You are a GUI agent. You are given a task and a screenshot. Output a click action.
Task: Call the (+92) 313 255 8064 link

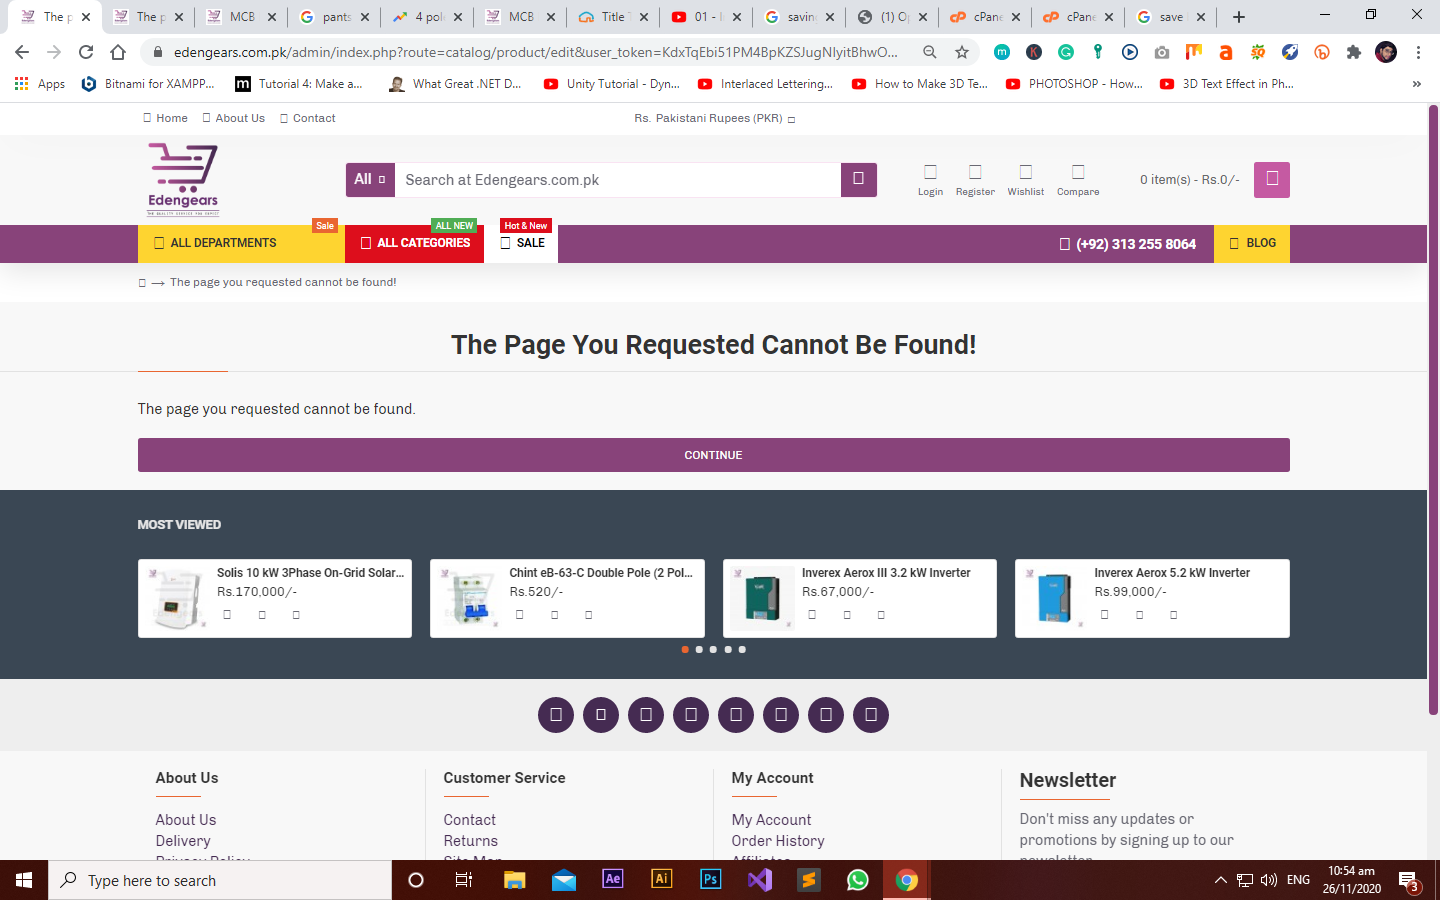coord(1128,244)
